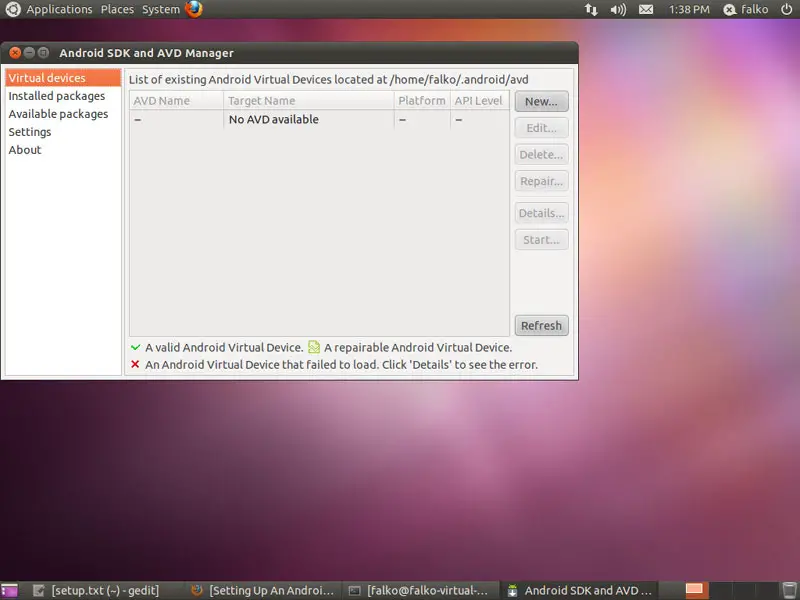The height and width of the screenshot is (600, 800).
Task: Click the repairable device legend icon
Action: 314,347
